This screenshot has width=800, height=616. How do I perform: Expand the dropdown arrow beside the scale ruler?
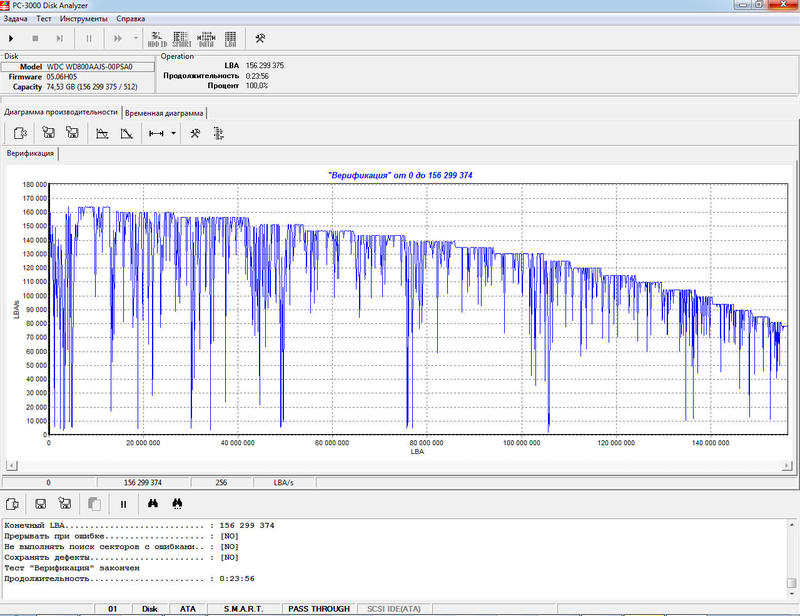tap(173, 132)
